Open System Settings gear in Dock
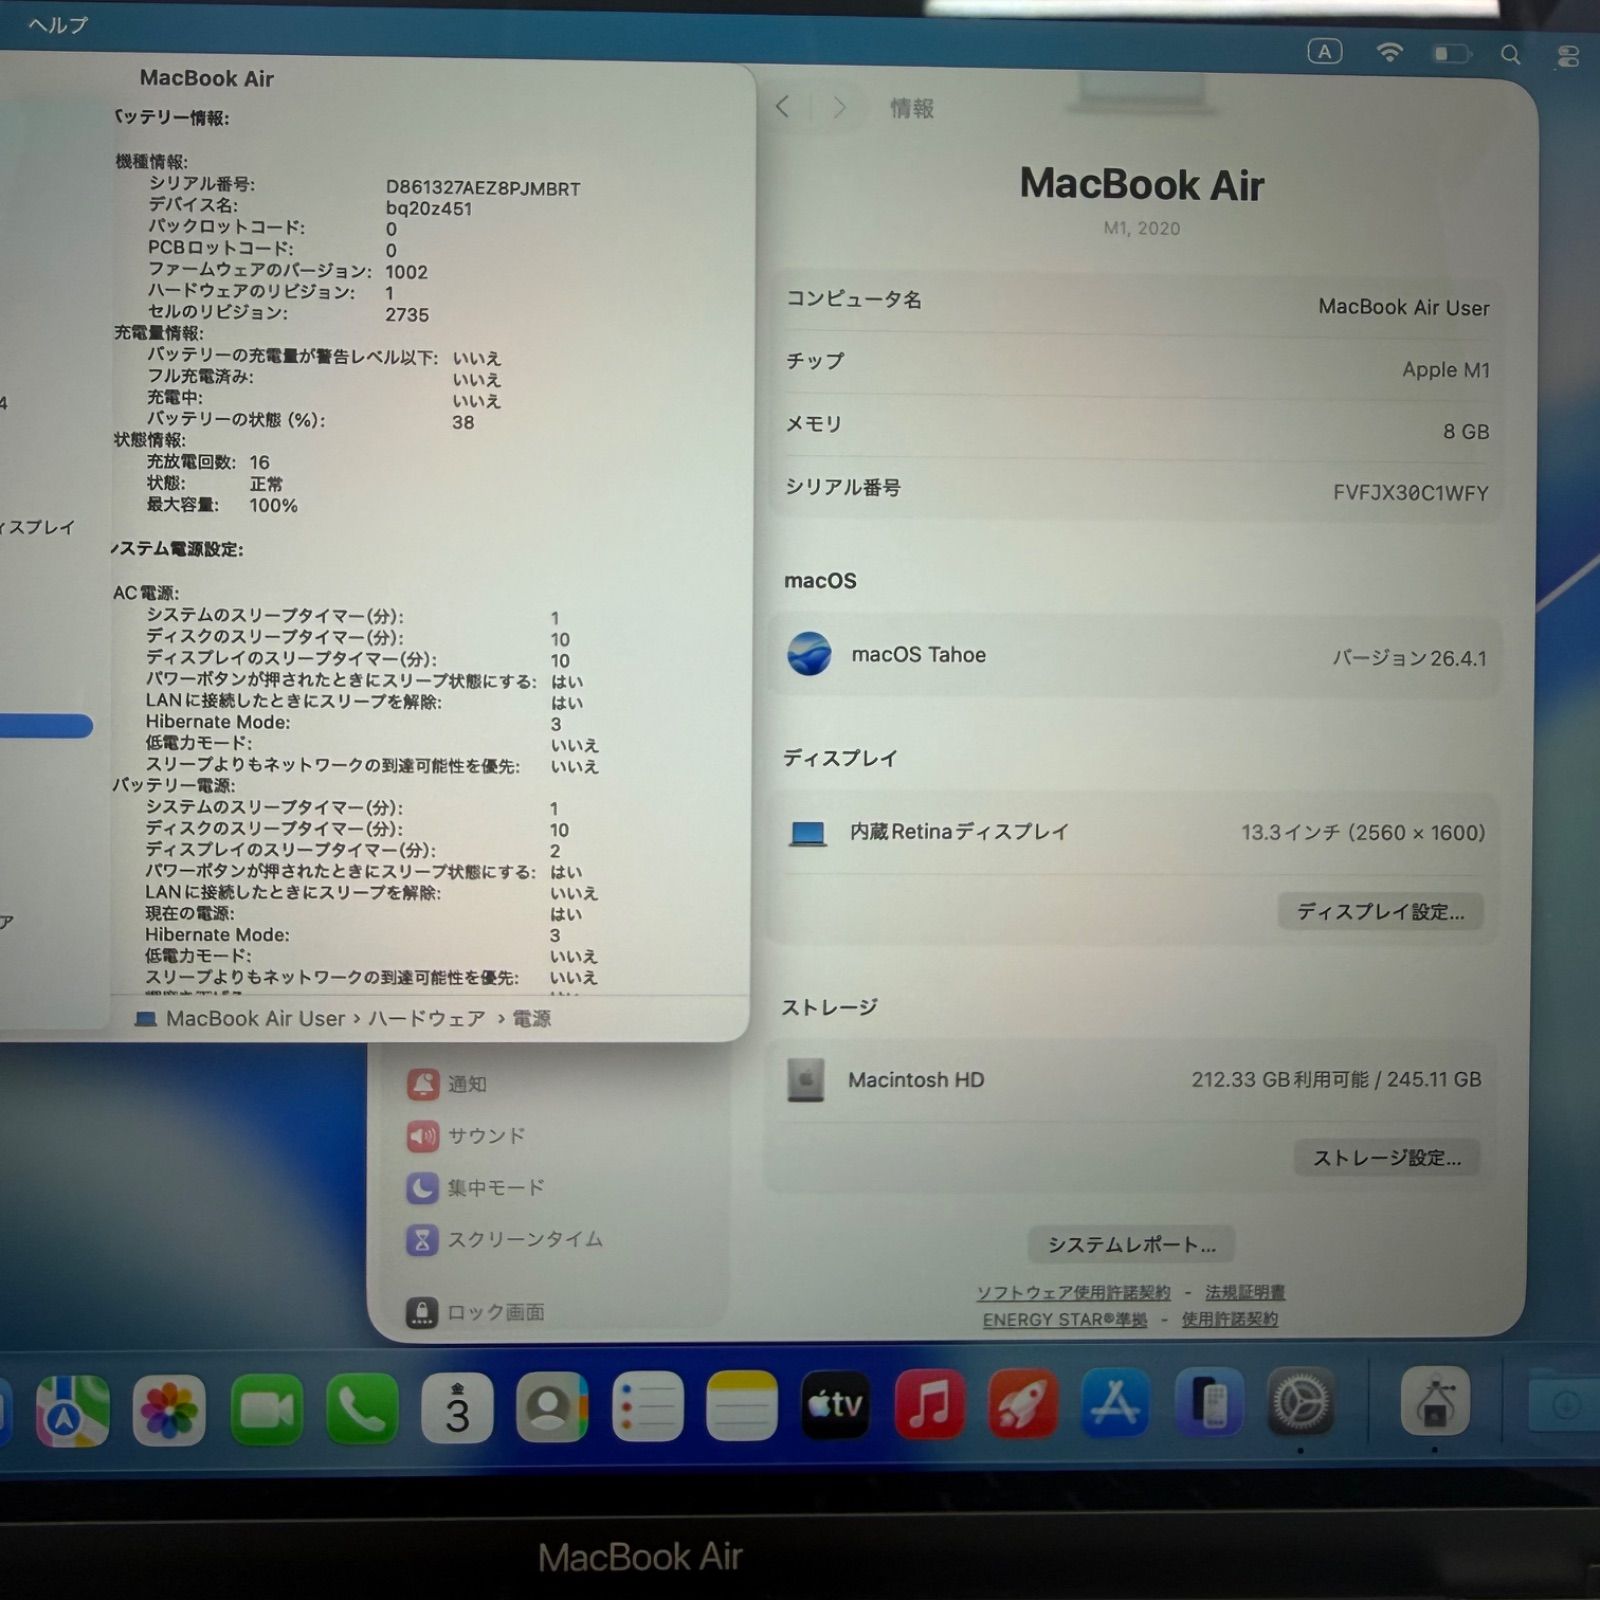 point(1301,1402)
